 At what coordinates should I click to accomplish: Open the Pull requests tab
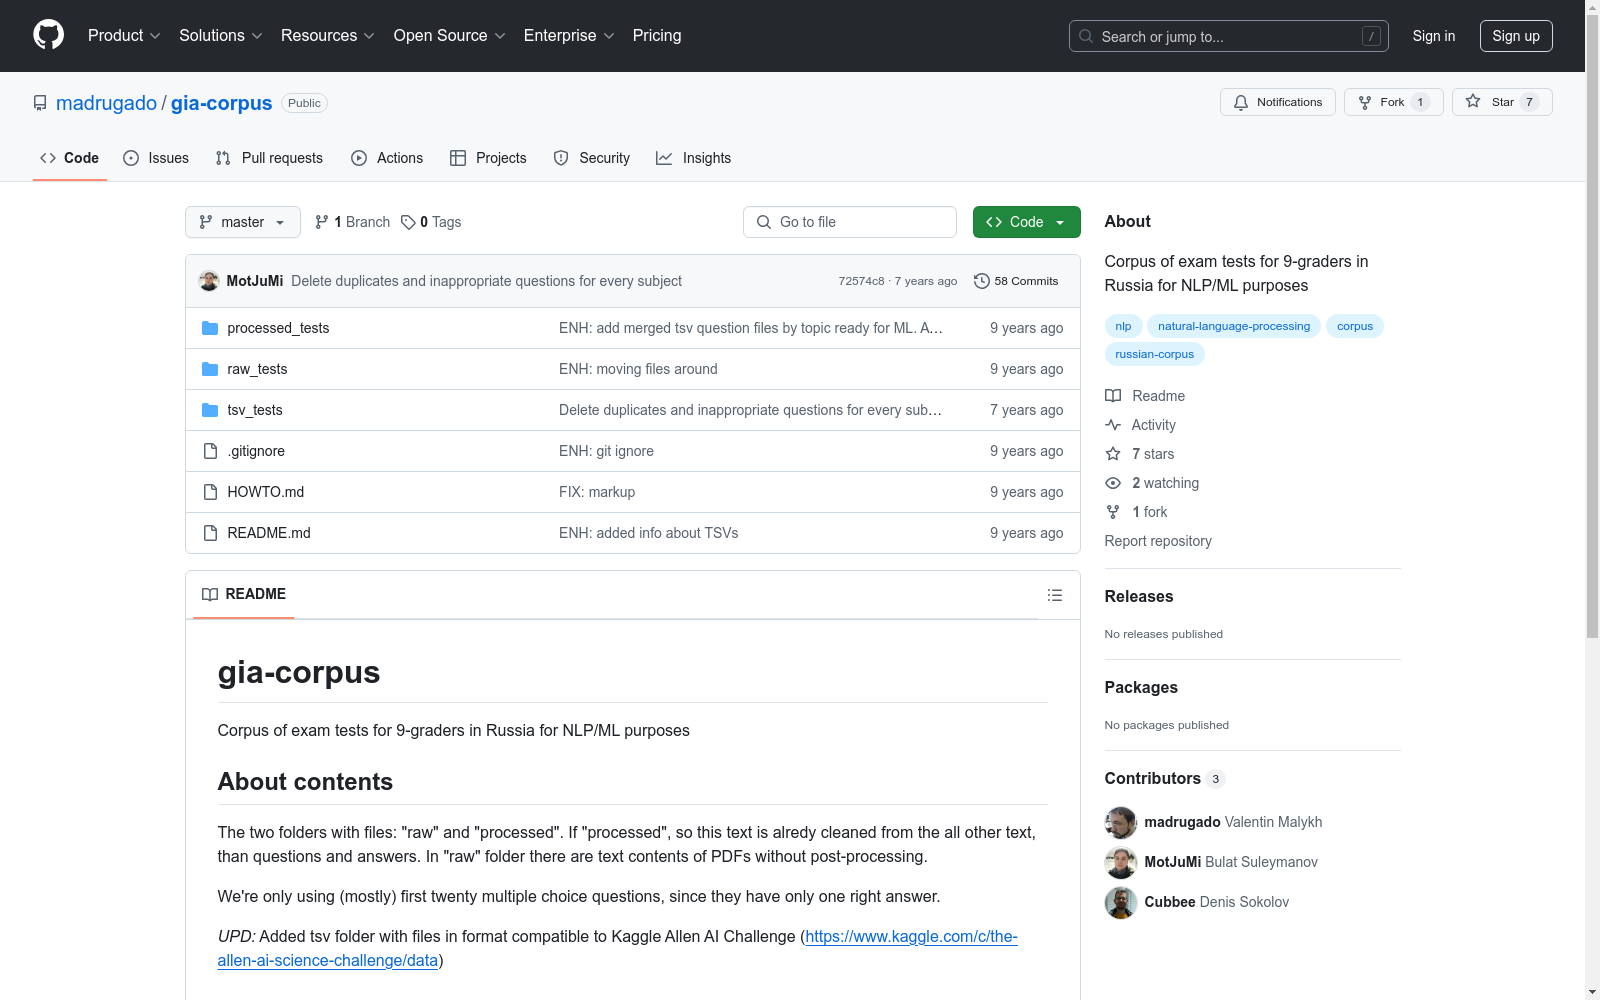(x=269, y=158)
